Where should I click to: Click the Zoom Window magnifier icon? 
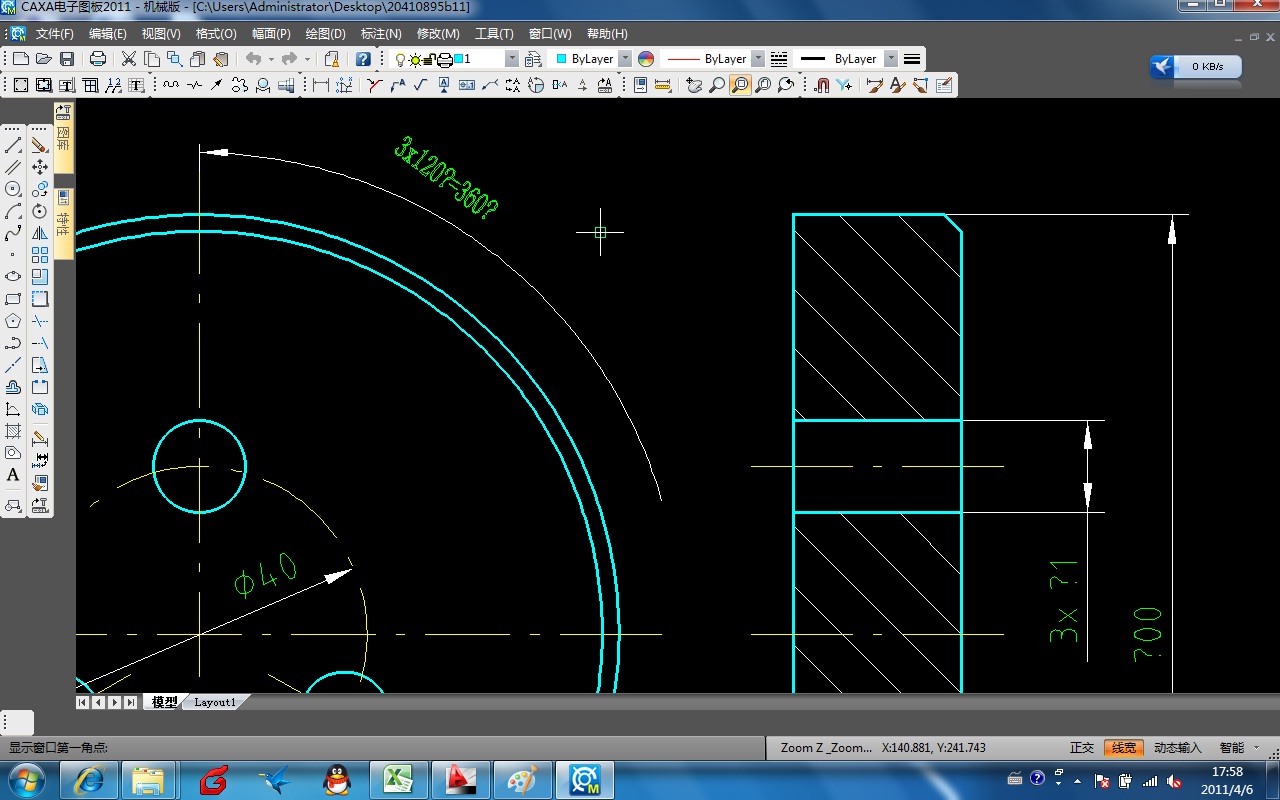[740, 86]
